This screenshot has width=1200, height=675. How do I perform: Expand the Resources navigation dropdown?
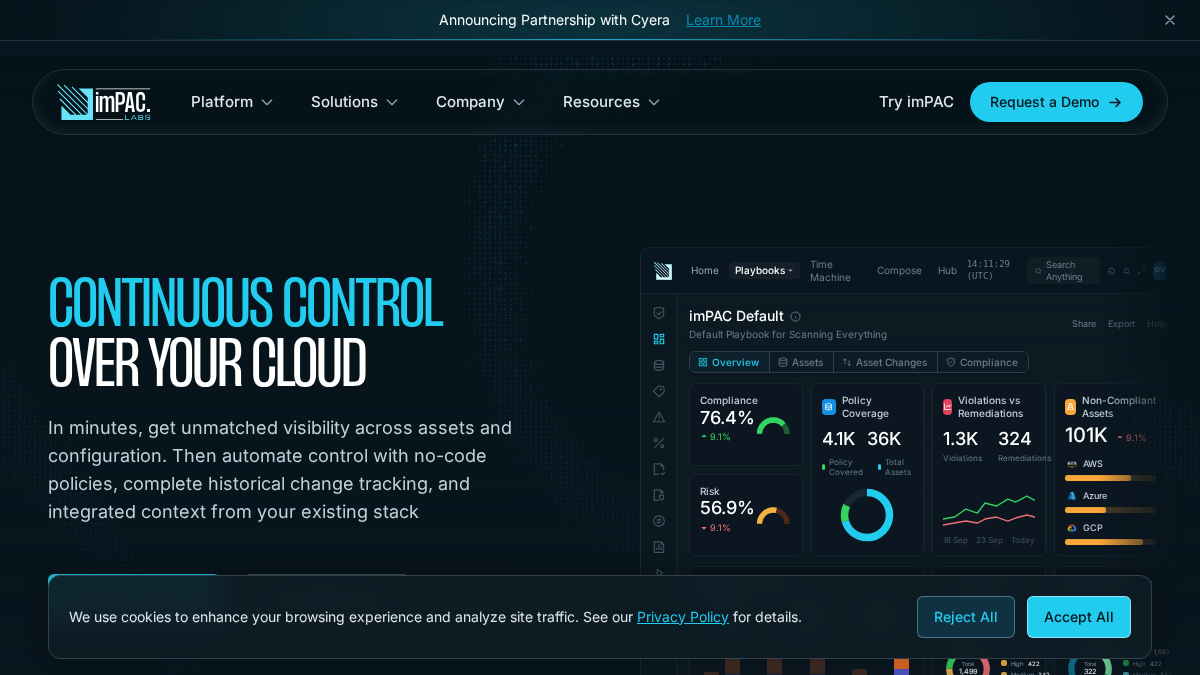[612, 102]
